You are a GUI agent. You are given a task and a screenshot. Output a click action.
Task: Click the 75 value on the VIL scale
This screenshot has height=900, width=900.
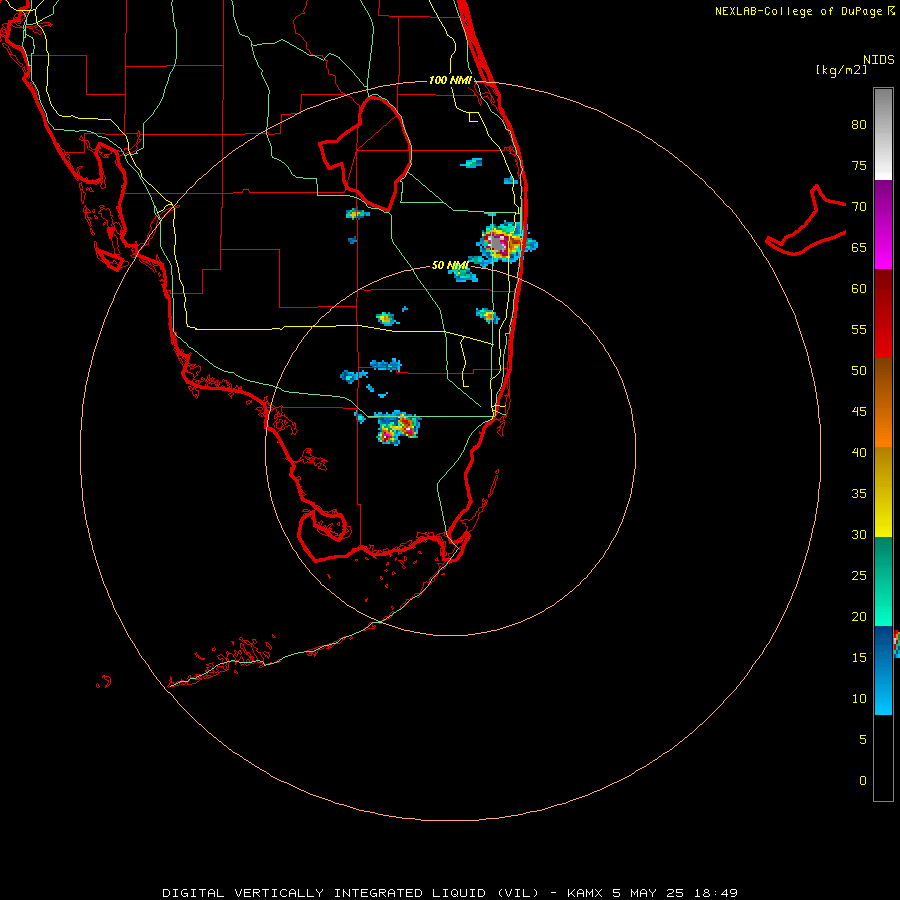pyautogui.click(x=859, y=165)
